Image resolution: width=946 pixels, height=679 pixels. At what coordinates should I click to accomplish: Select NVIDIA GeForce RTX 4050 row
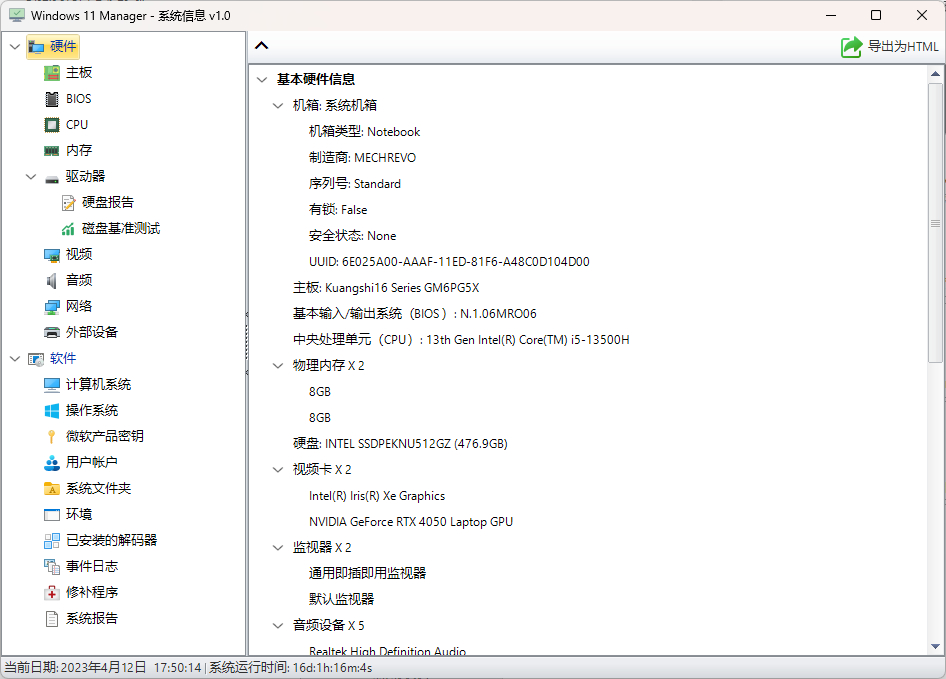[x=411, y=522]
